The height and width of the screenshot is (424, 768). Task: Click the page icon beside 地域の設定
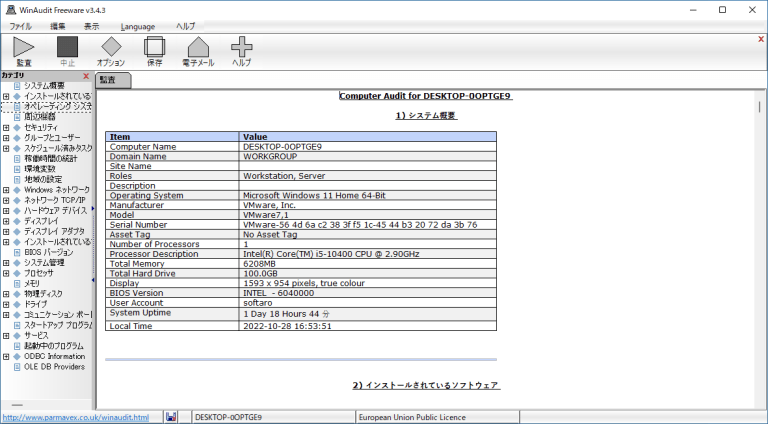[x=17, y=179]
